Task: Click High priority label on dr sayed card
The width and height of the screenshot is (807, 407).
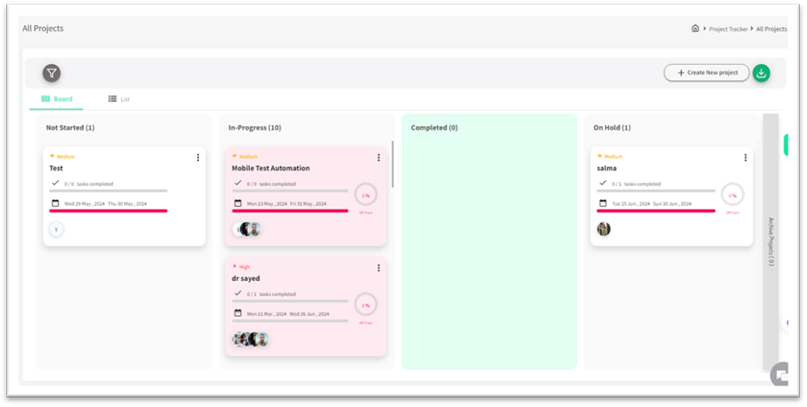Action: 241,267
